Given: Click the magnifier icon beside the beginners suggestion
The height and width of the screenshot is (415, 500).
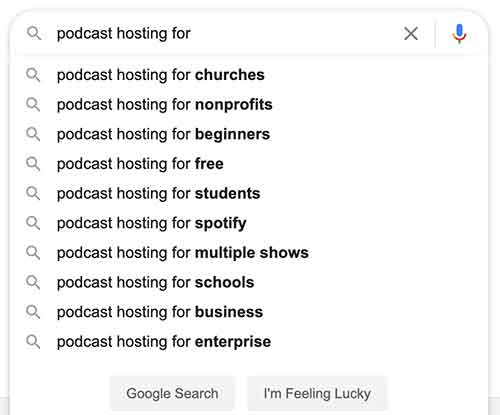Looking at the screenshot, I should pyautogui.click(x=33, y=134).
